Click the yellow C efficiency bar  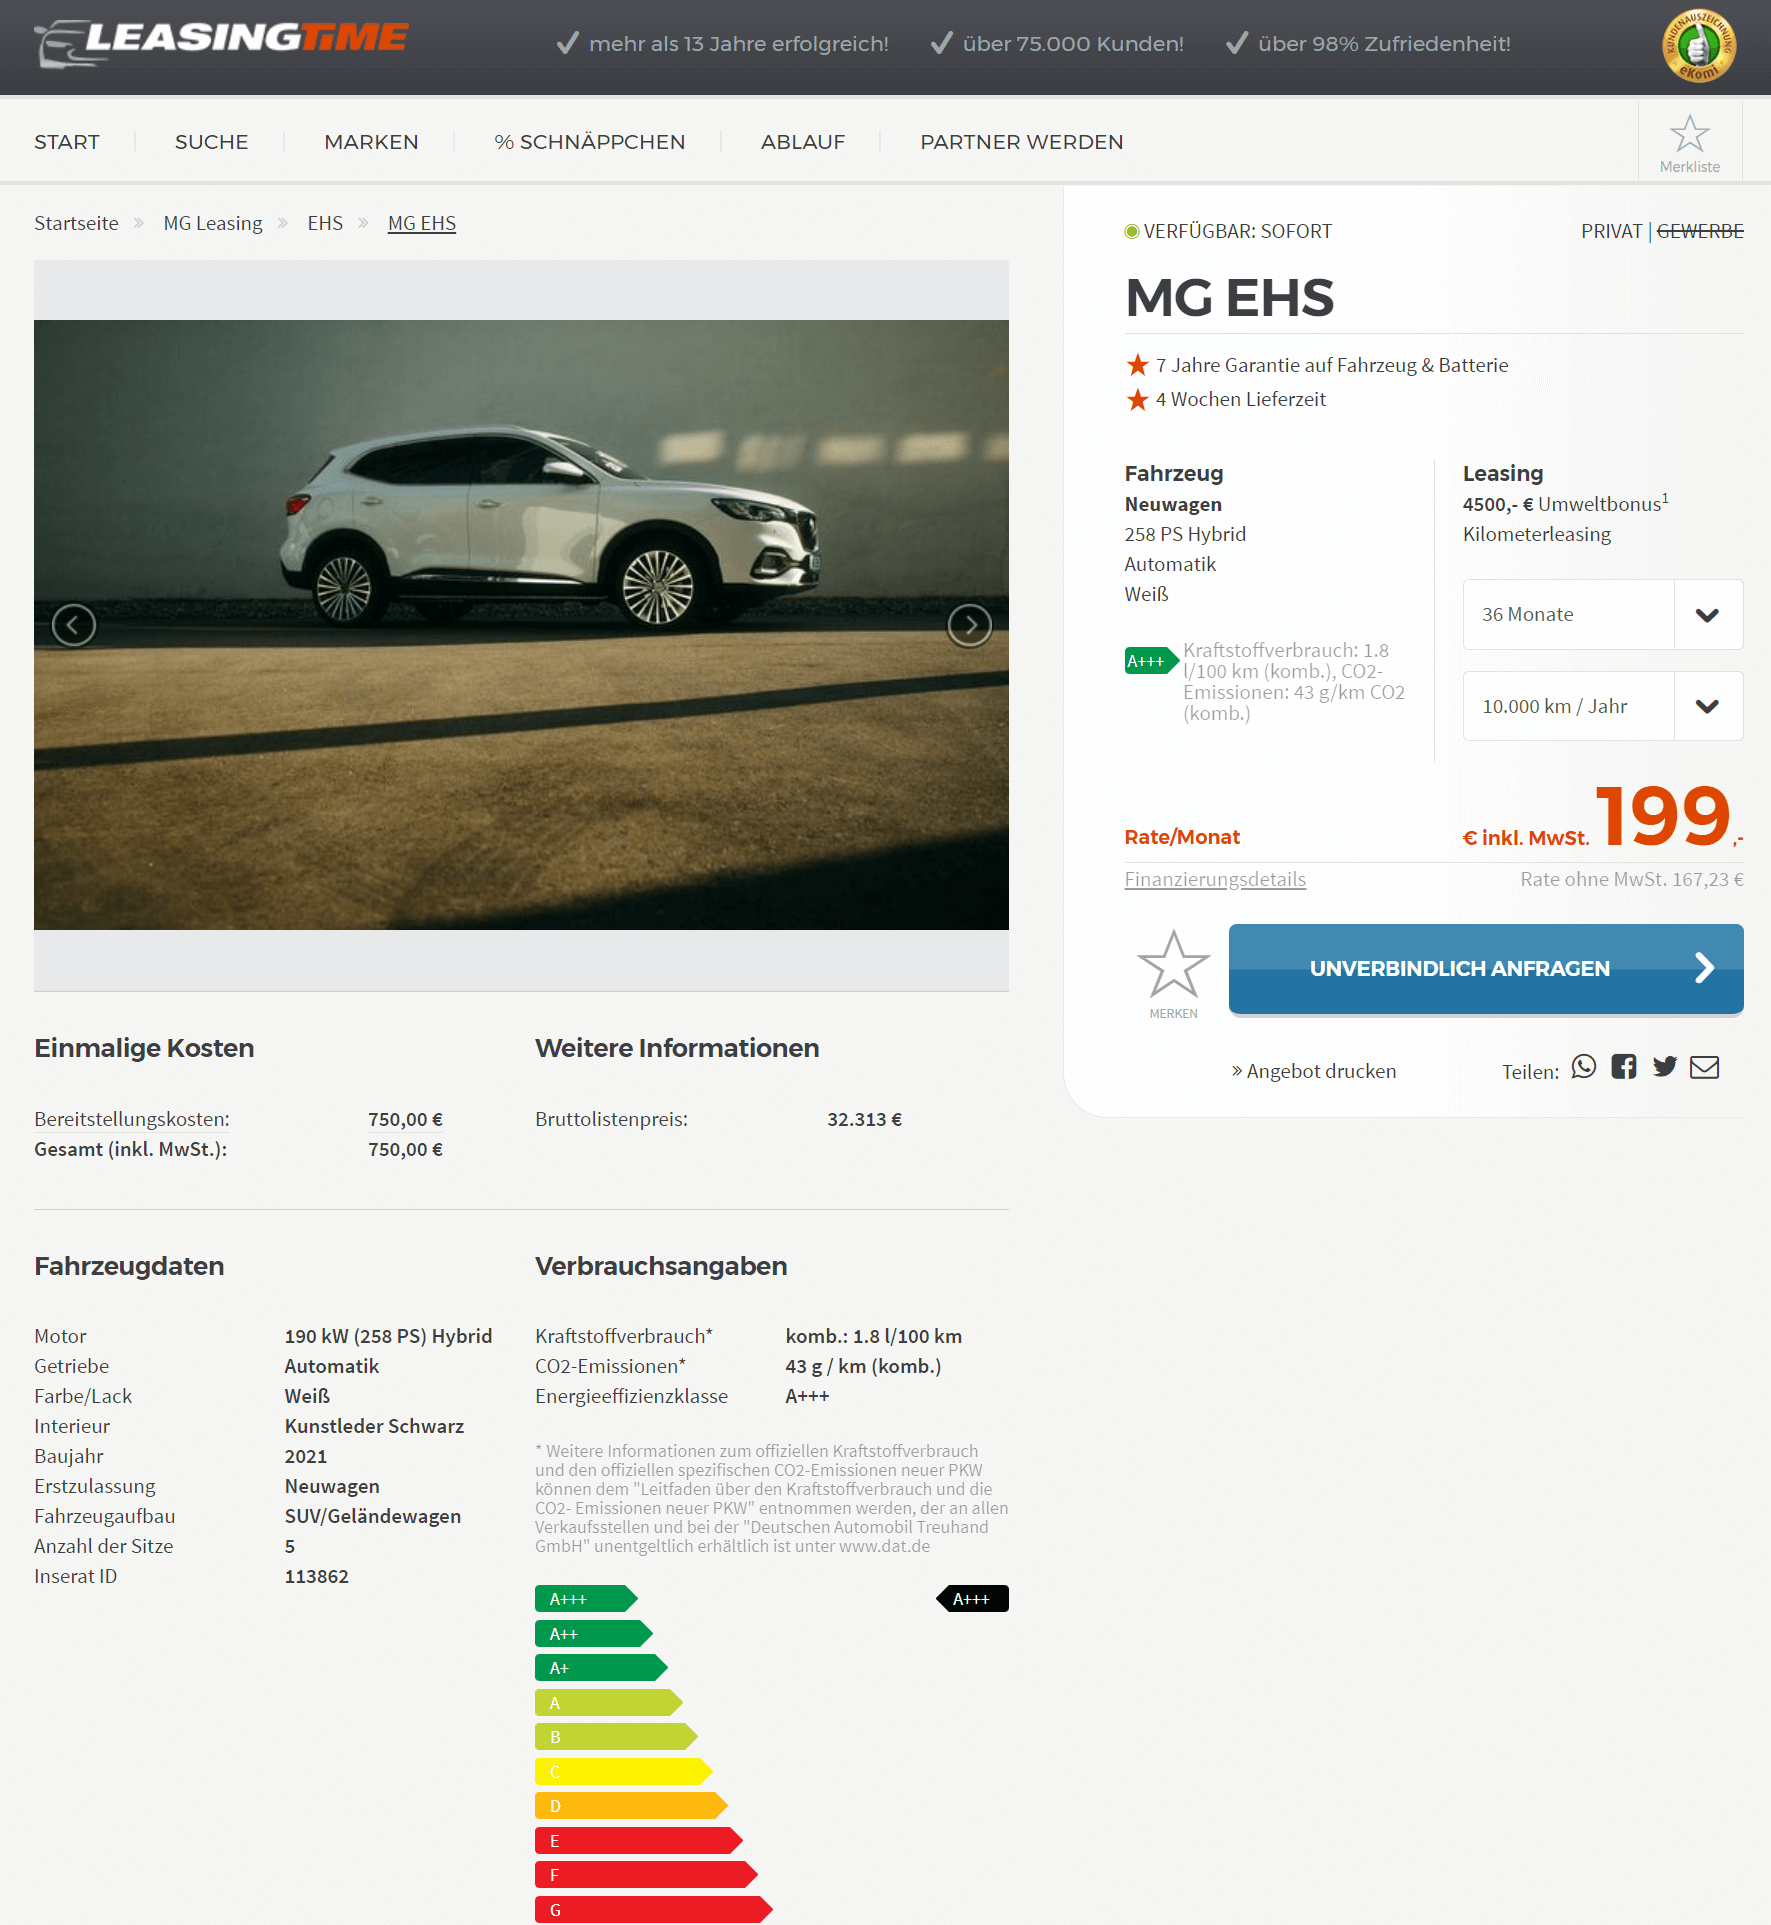point(623,1772)
